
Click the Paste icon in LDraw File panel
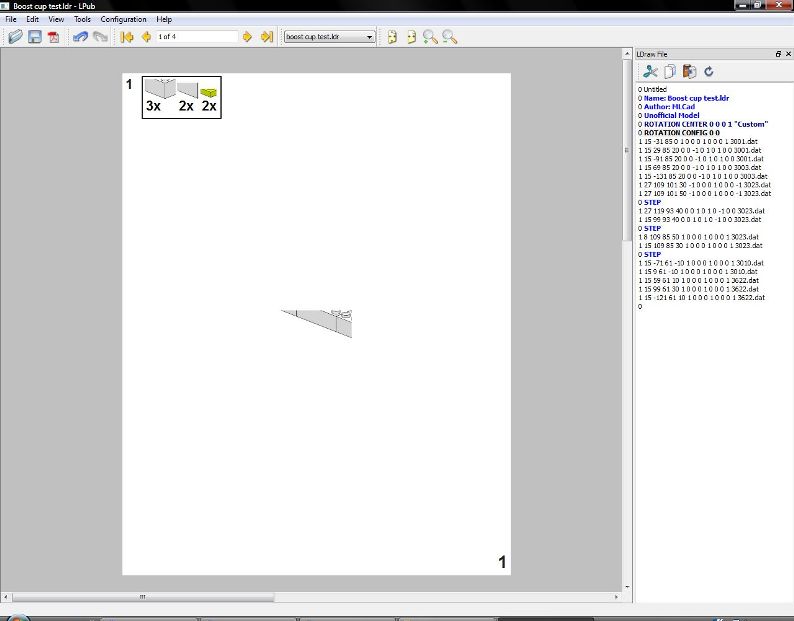tap(689, 71)
